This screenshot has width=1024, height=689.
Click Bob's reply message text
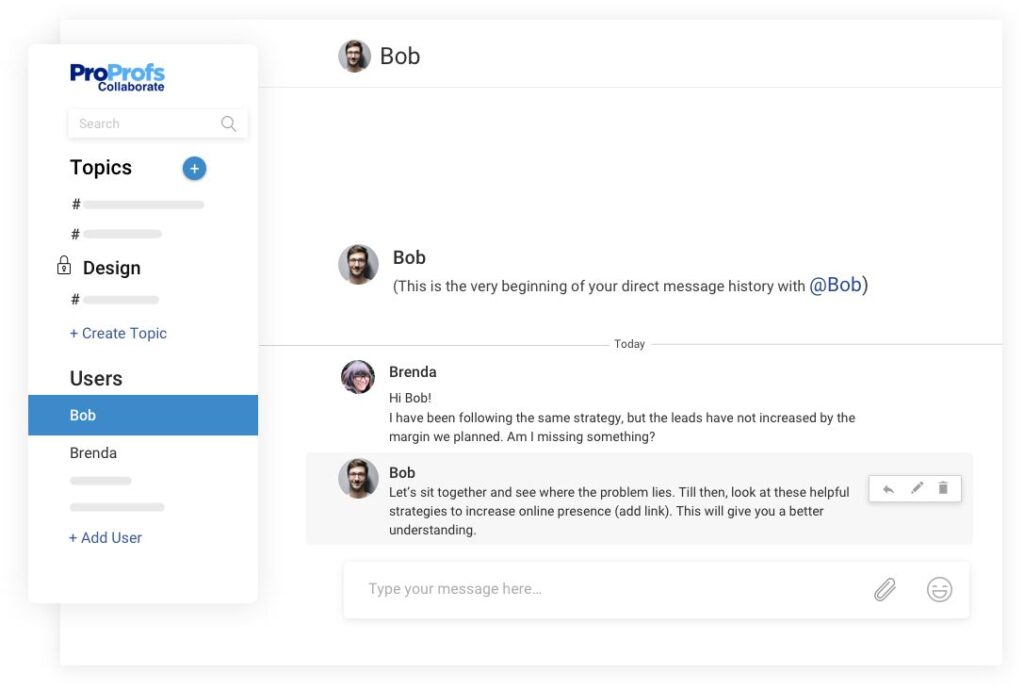pyautogui.click(x=619, y=511)
